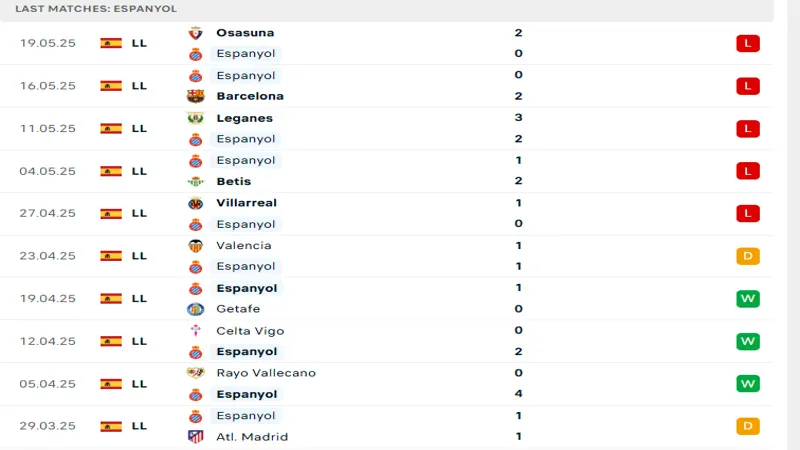Click the Villarreal club crest icon
Viewport: 800px width, 450px height.
[195, 204]
